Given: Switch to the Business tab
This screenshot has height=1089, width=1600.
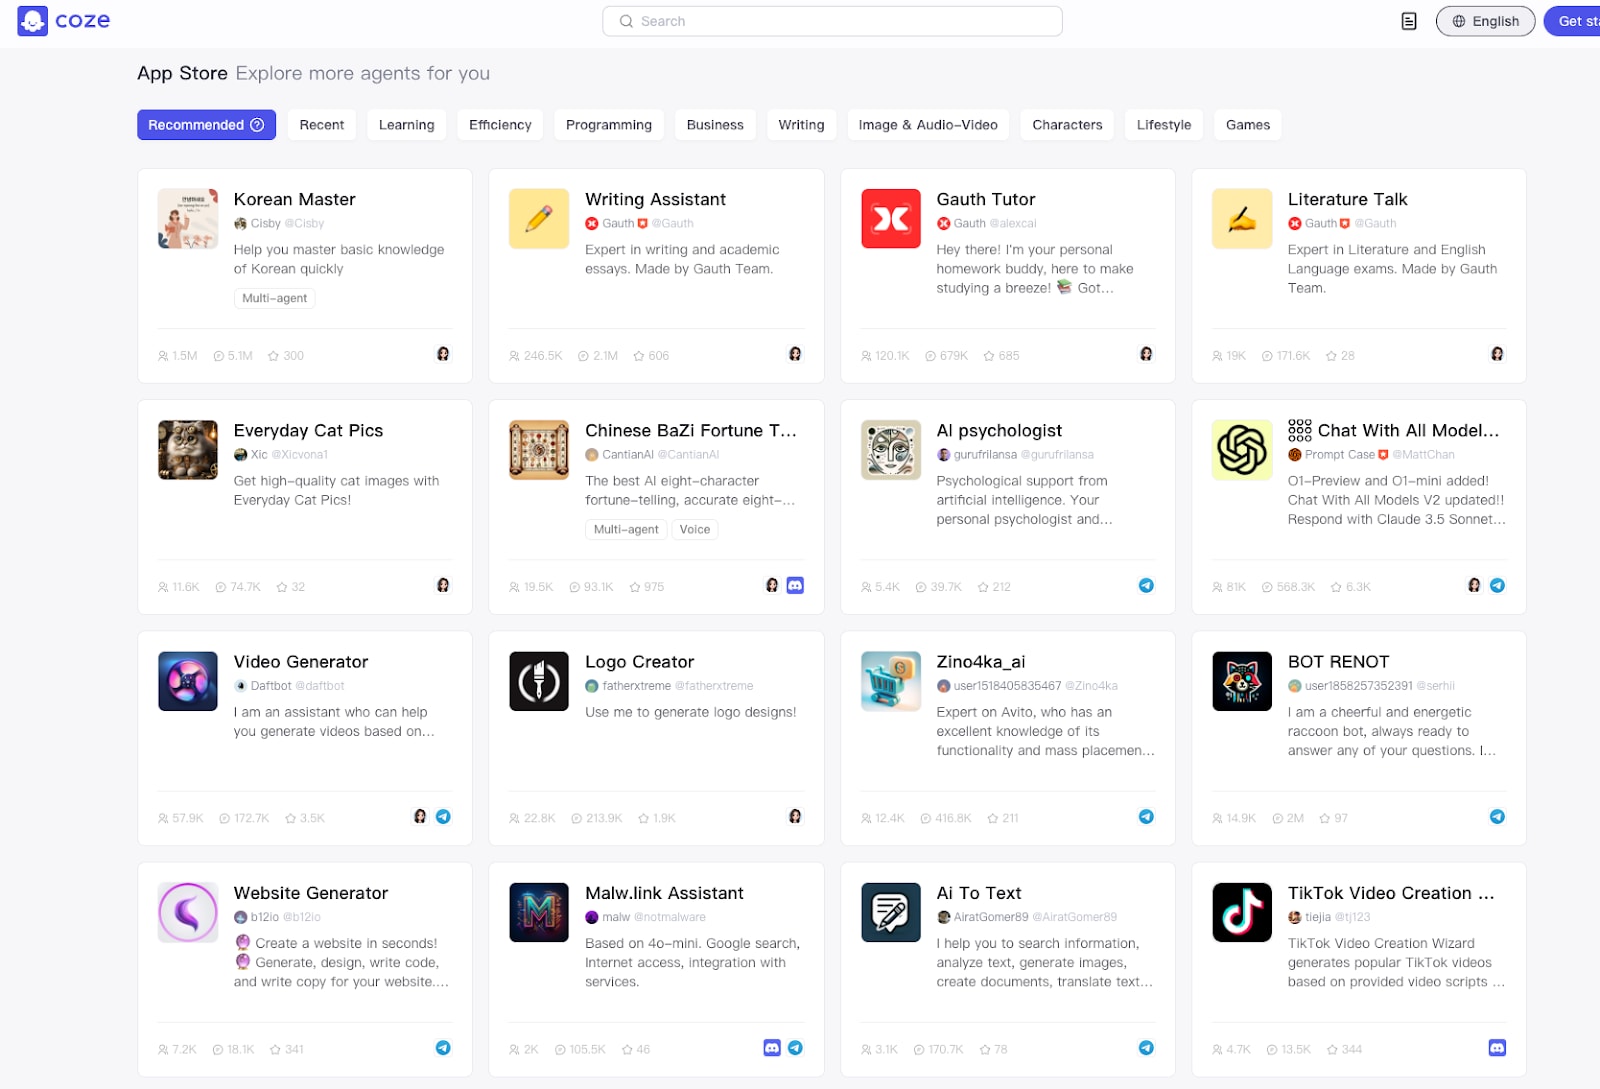Looking at the screenshot, I should 715,125.
